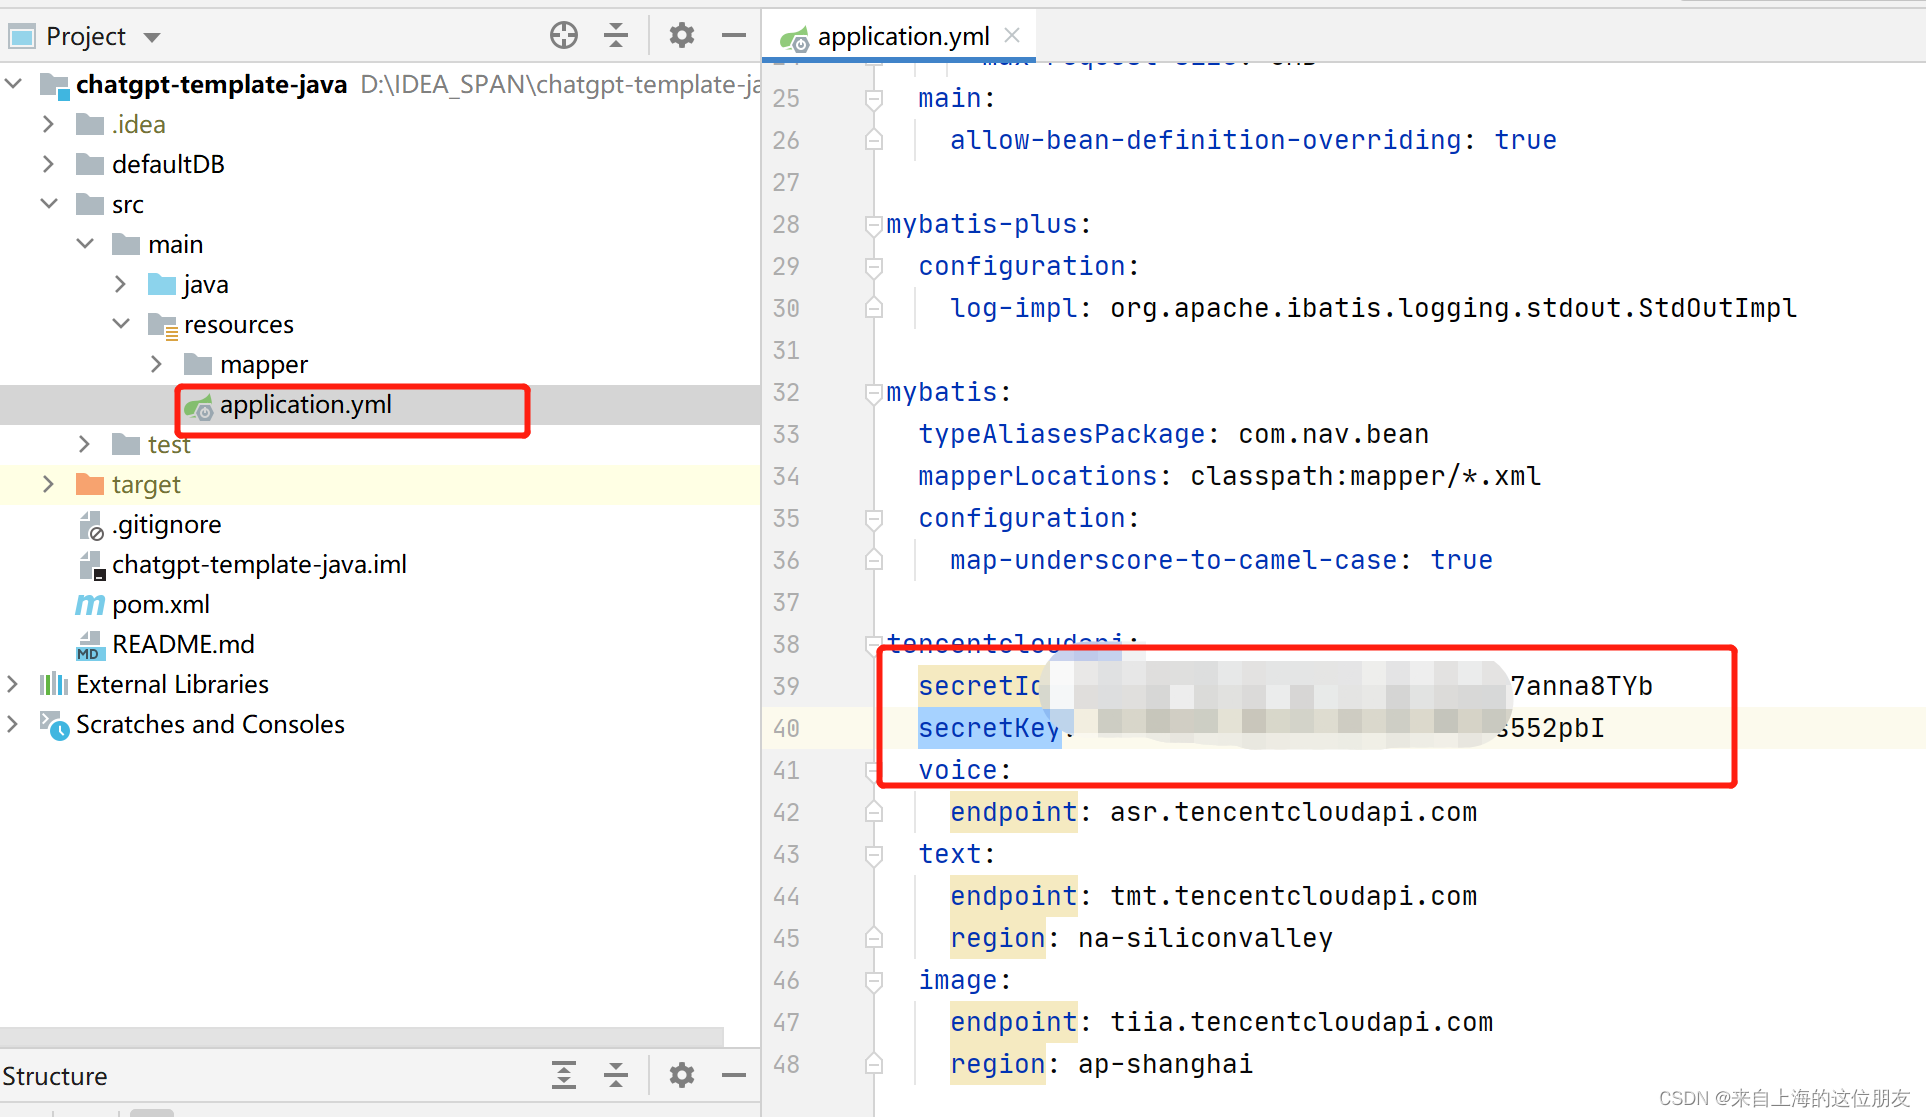Click the resources folder icon
This screenshot has height=1117, width=1926.
pyautogui.click(x=162, y=325)
